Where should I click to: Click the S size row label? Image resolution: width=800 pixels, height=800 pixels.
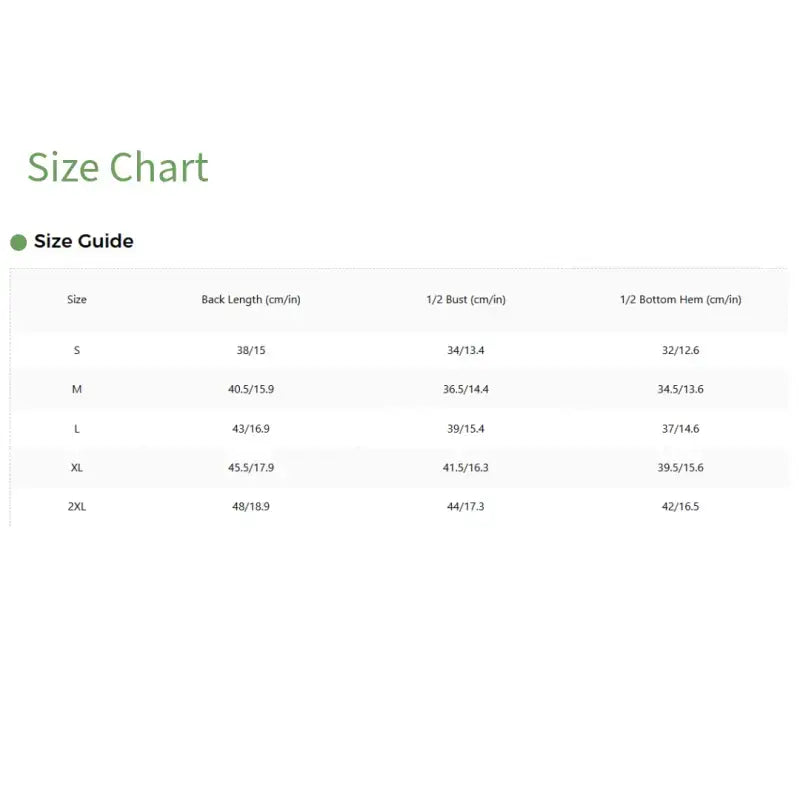click(77, 350)
